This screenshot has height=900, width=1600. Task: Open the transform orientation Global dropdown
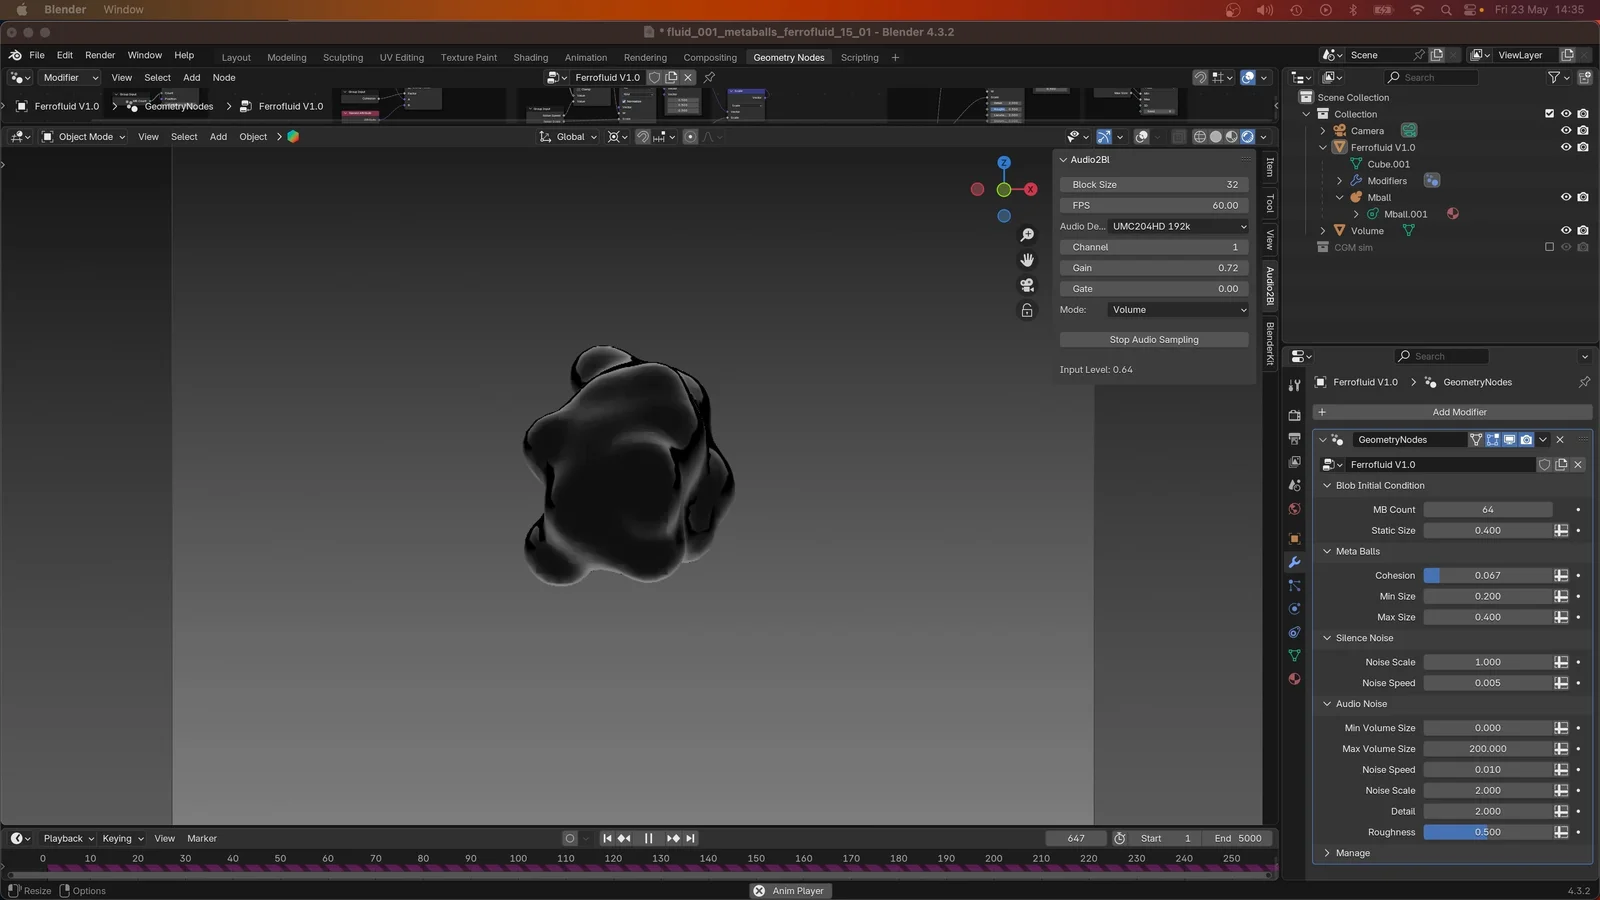point(567,137)
